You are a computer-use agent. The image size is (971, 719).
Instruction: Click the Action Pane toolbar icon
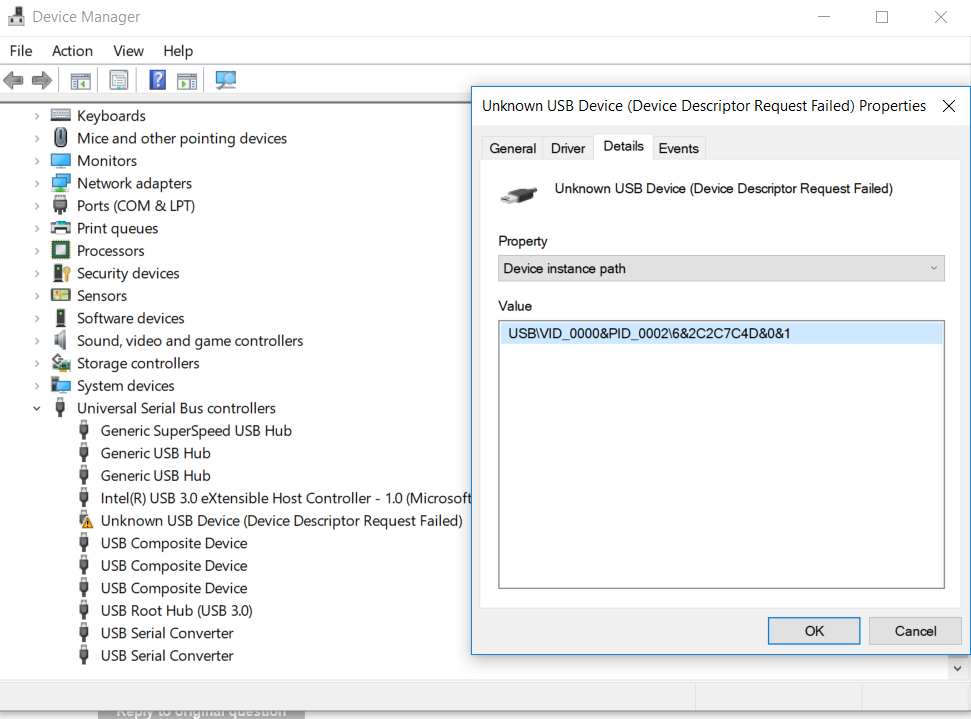[x=187, y=81]
